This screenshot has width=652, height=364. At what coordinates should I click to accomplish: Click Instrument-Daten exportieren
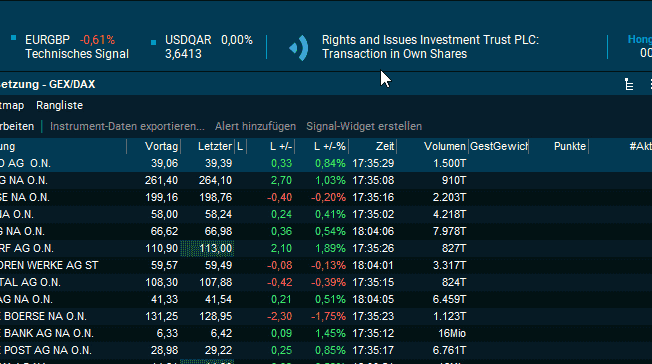pyautogui.click(x=127, y=126)
